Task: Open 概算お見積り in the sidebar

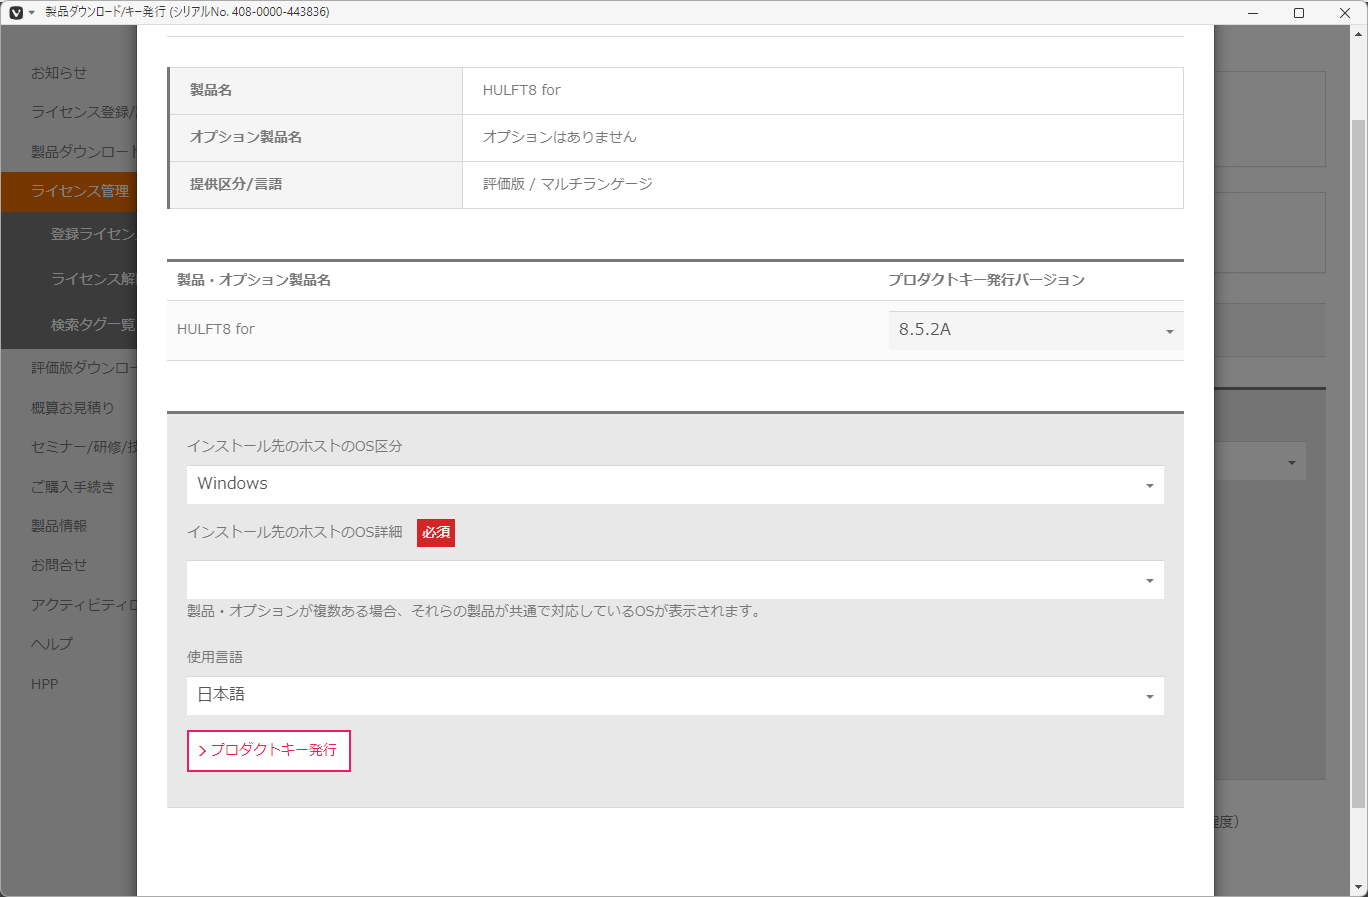Action: tap(73, 408)
